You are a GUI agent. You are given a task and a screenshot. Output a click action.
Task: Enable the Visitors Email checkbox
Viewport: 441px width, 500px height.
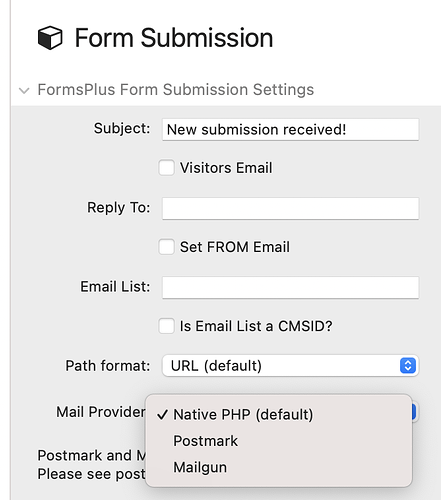pyautogui.click(x=166, y=167)
